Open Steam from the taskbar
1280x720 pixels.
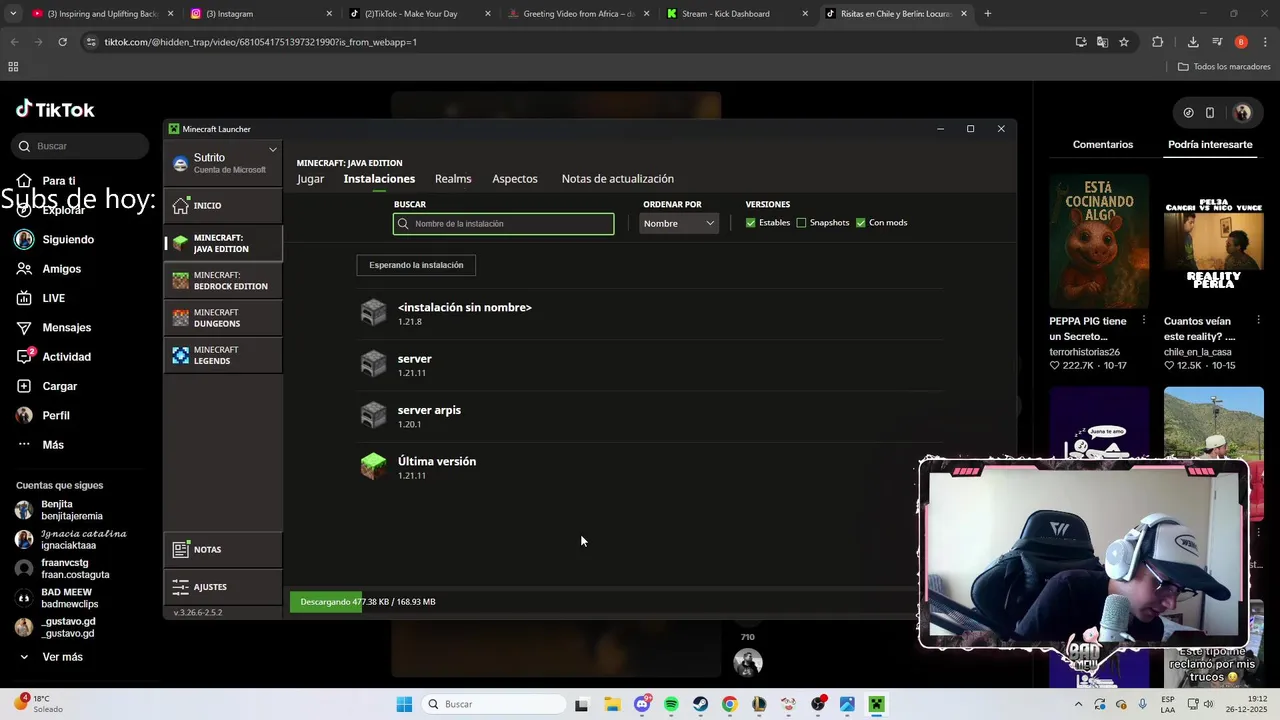click(700, 704)
